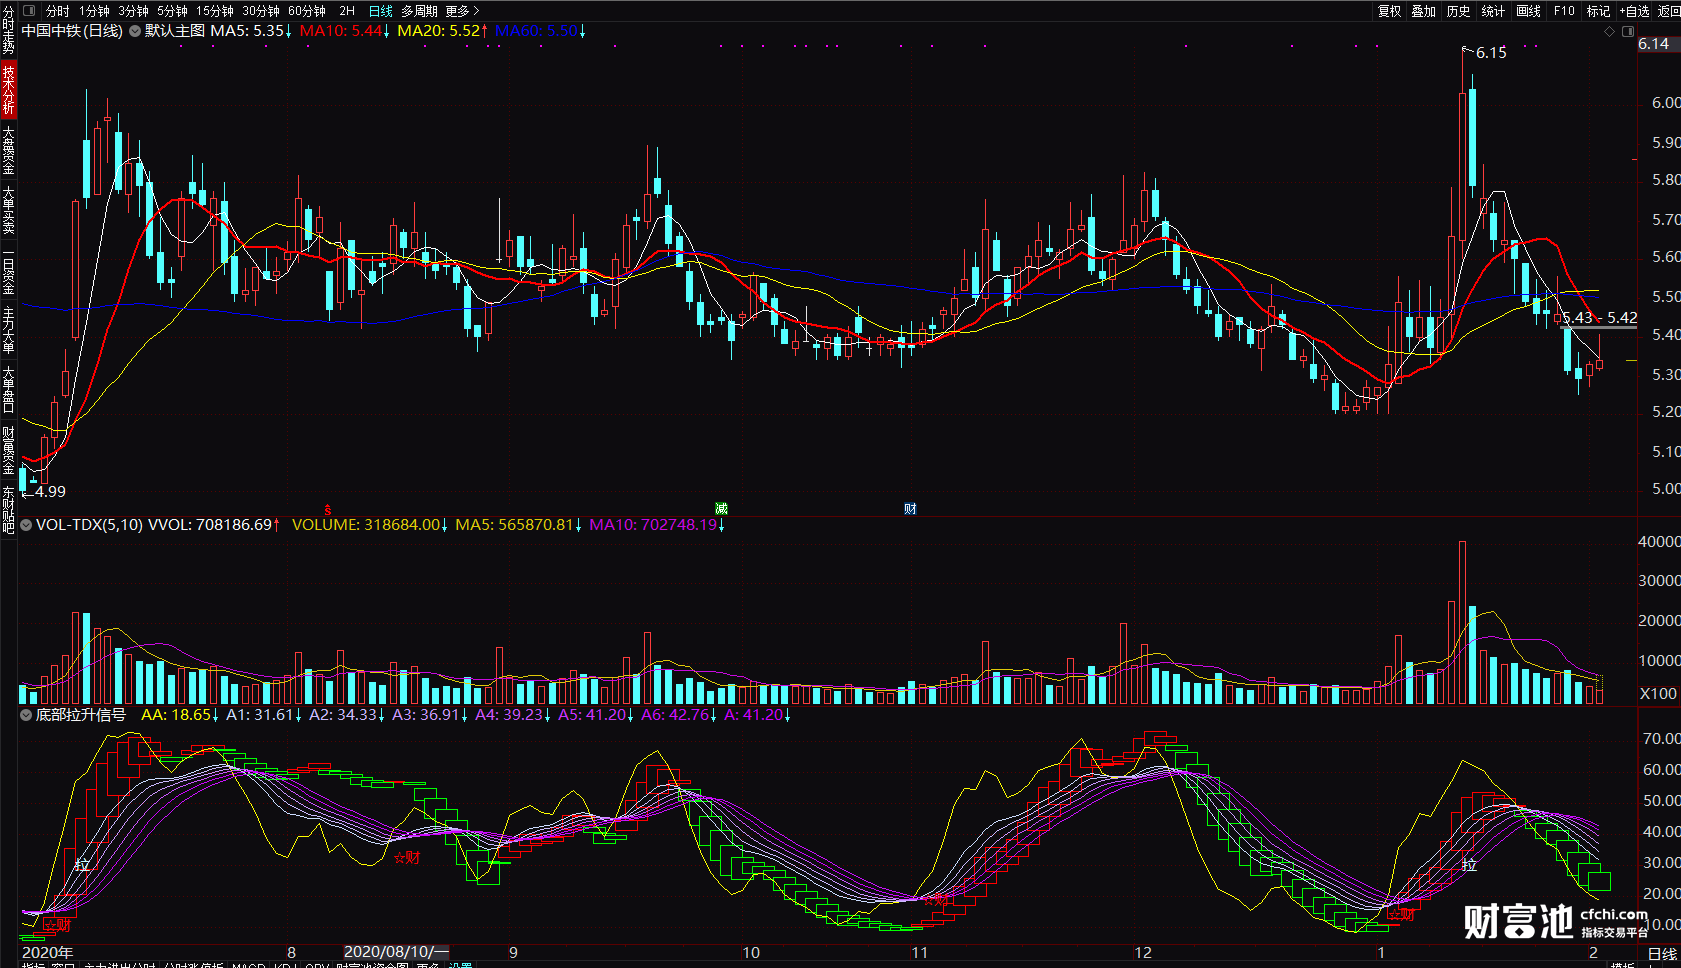
Task: Click the X100 volume scale label
Action: [1659, 694]
